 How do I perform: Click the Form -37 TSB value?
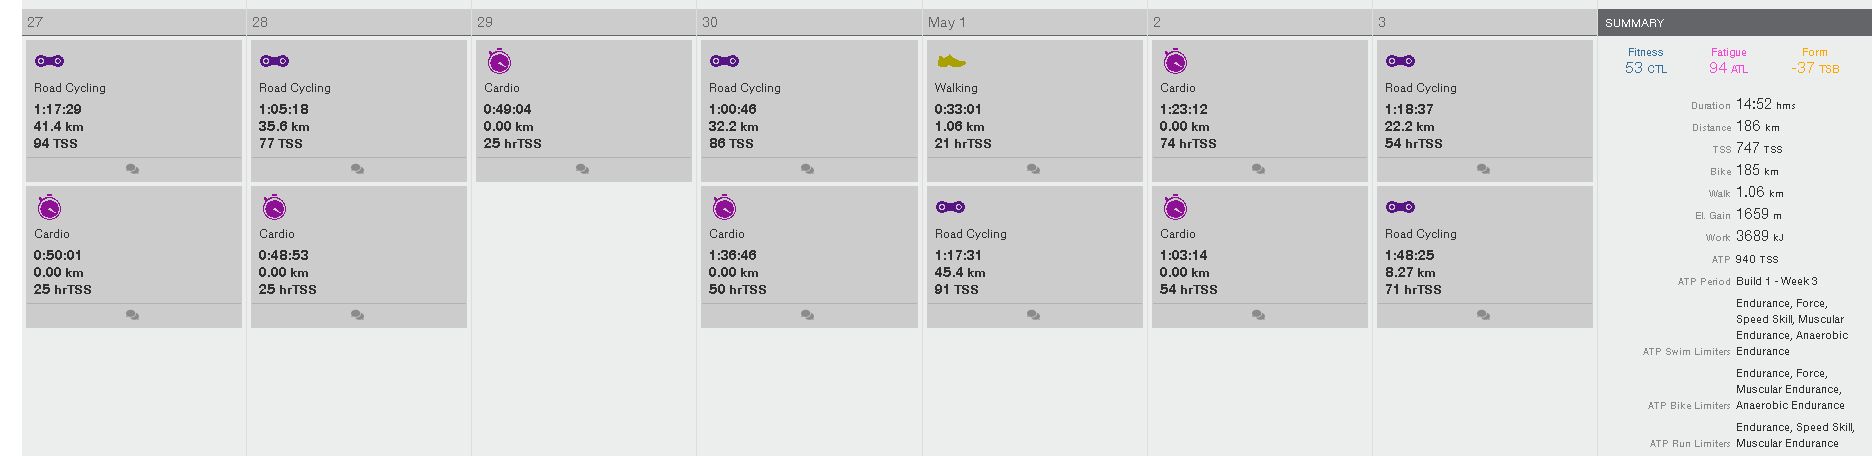coord(1815,68)
